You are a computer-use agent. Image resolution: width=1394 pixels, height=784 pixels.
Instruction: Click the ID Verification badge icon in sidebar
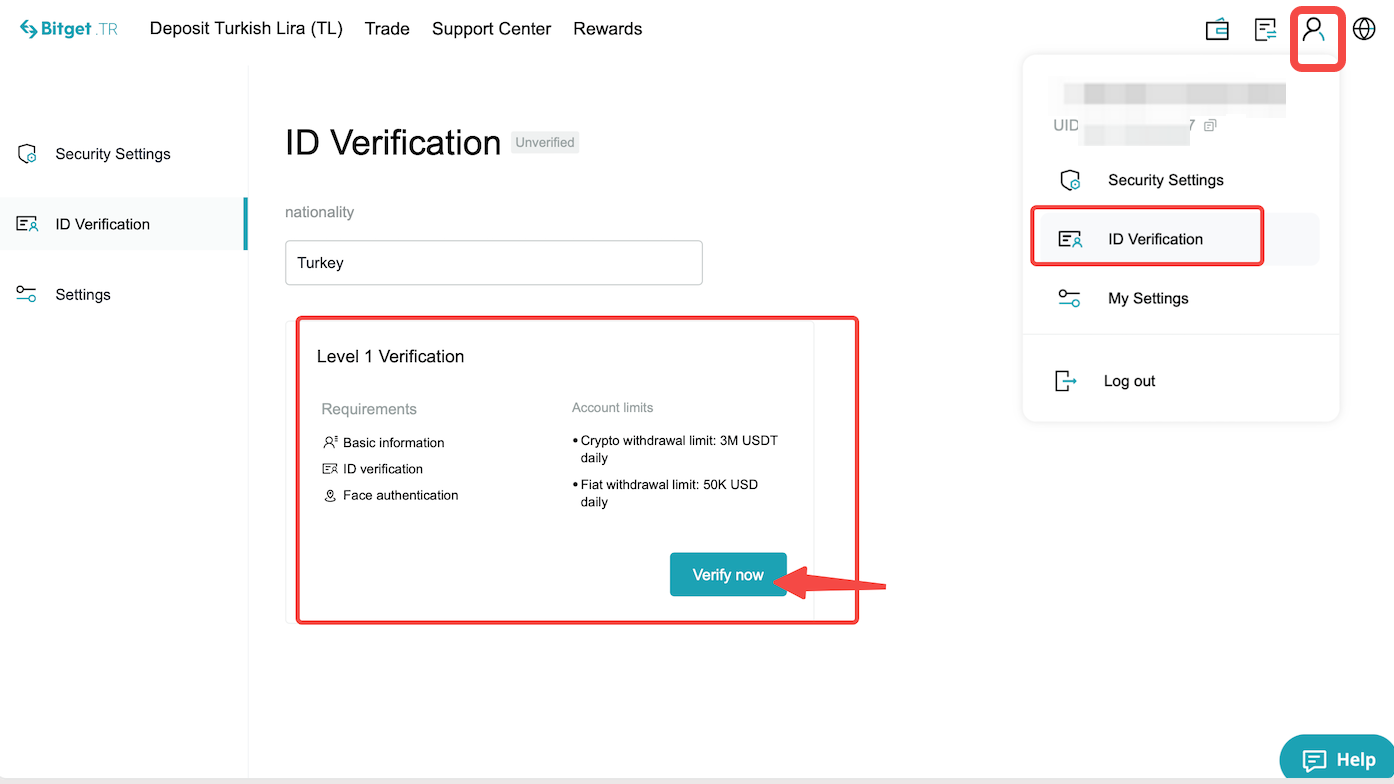[27, 223]
